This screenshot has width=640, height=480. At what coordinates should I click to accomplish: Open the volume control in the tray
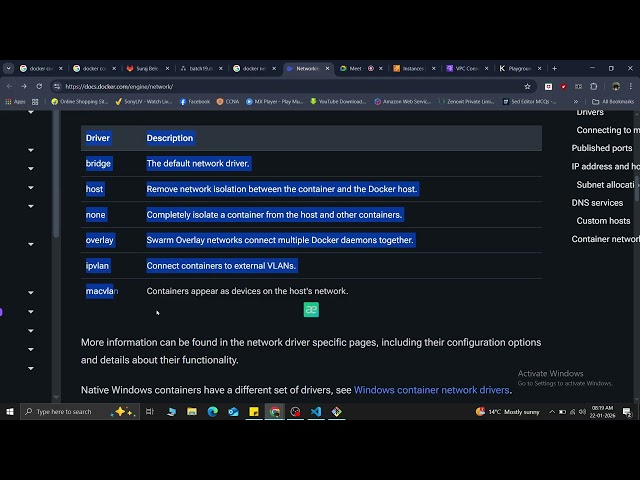(x=582, y=412)
